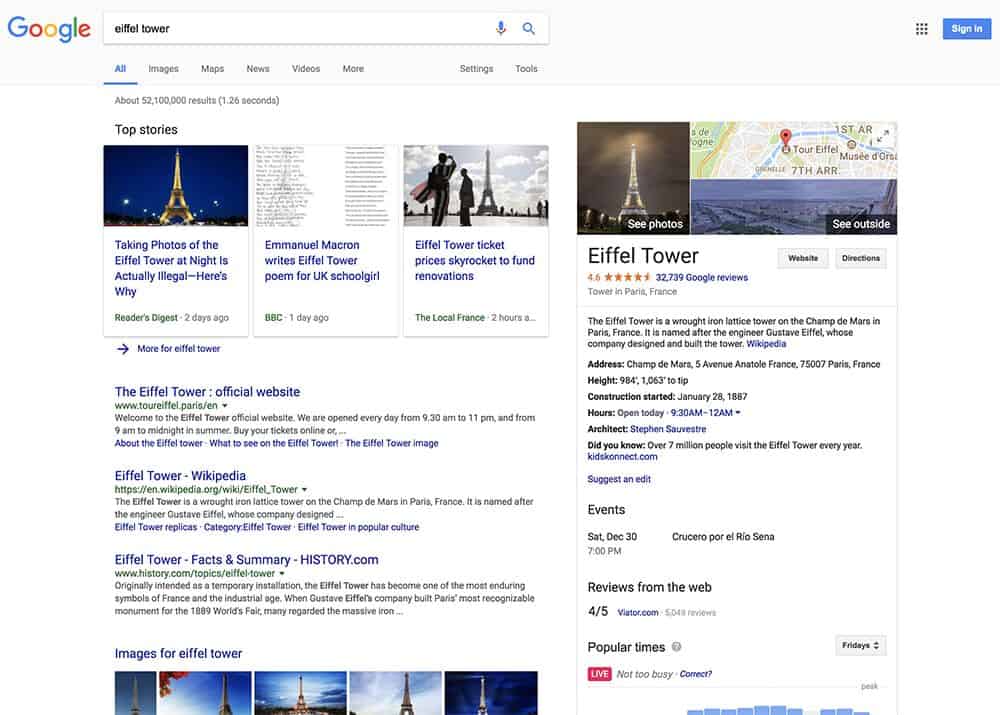
Task: Open Viator.com reviews link
Action: (637, 612)
